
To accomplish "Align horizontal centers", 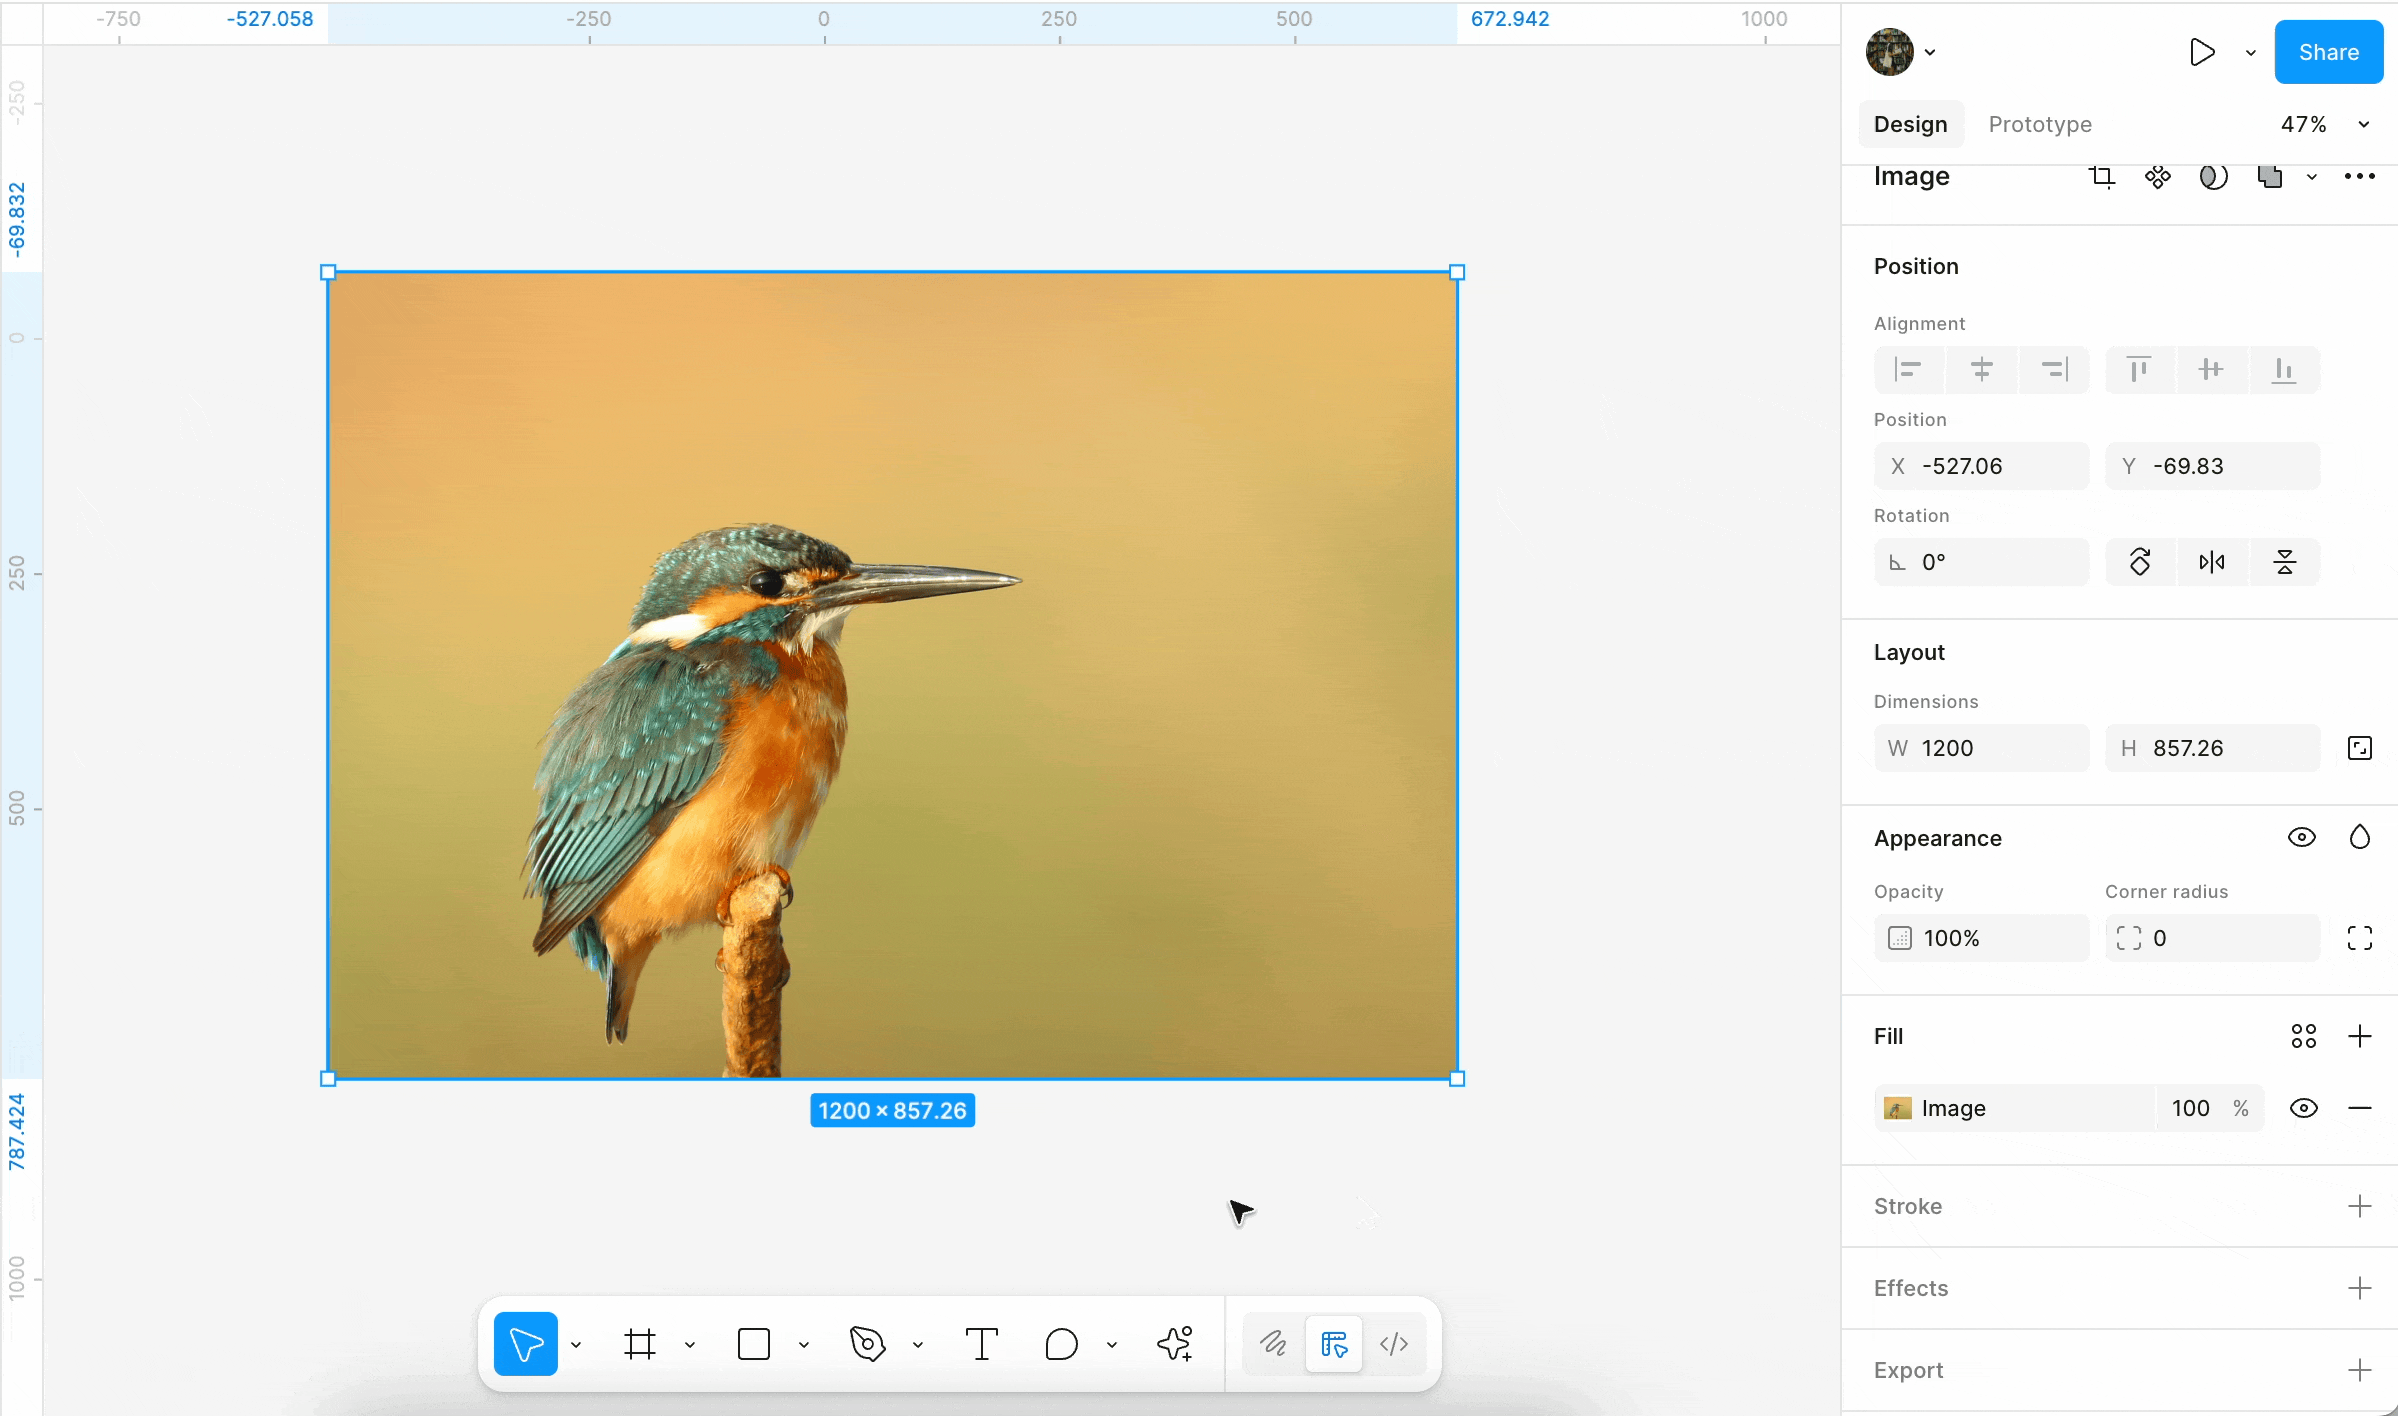I will point(1982,370).
